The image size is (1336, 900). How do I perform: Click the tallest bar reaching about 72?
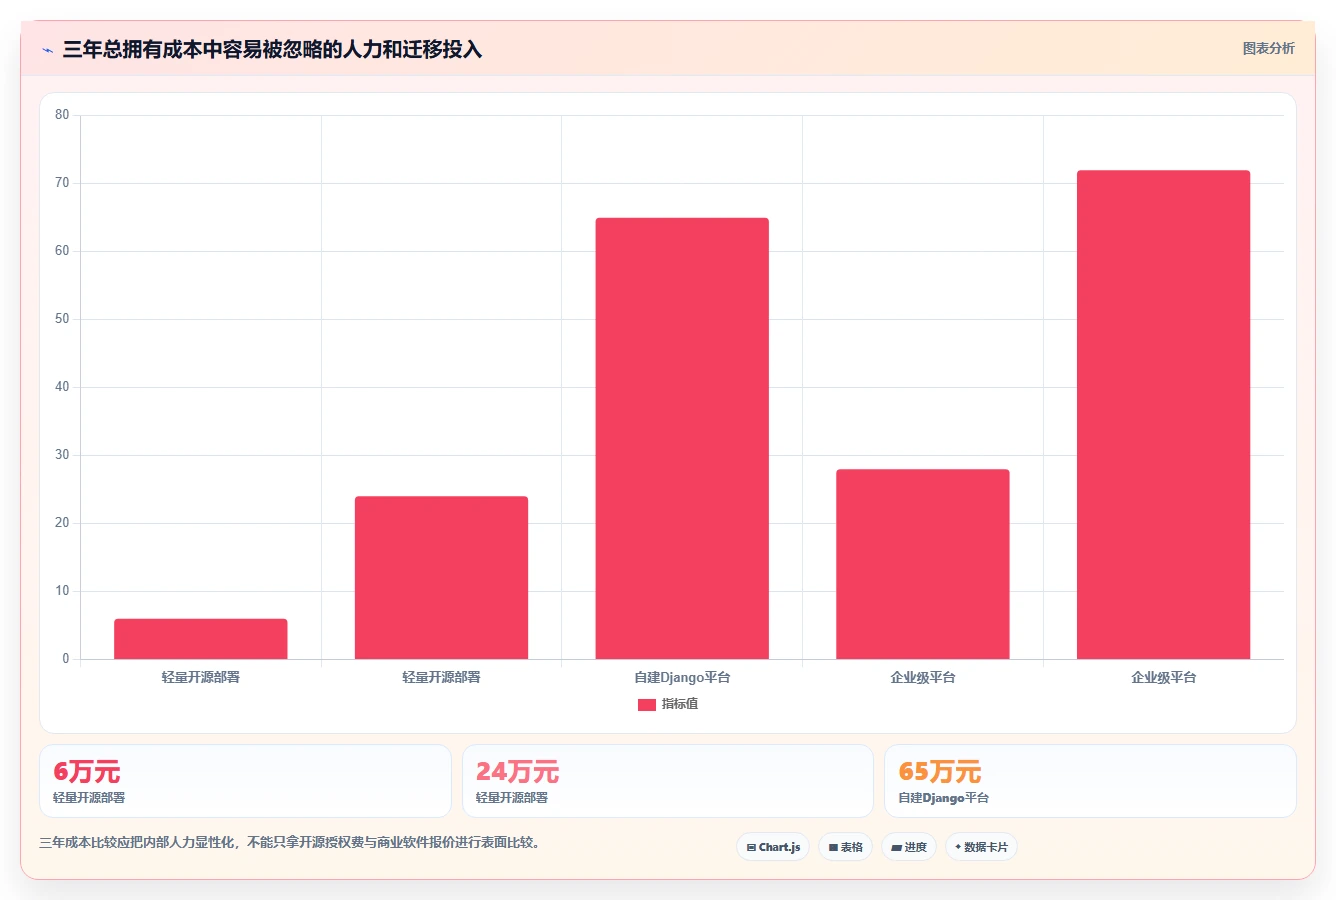pos(1163,415)
